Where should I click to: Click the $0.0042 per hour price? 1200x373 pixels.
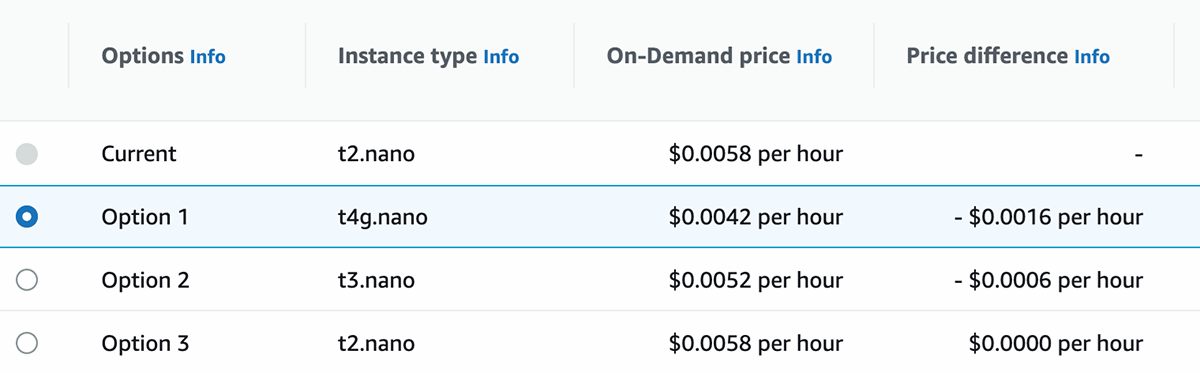755,217
